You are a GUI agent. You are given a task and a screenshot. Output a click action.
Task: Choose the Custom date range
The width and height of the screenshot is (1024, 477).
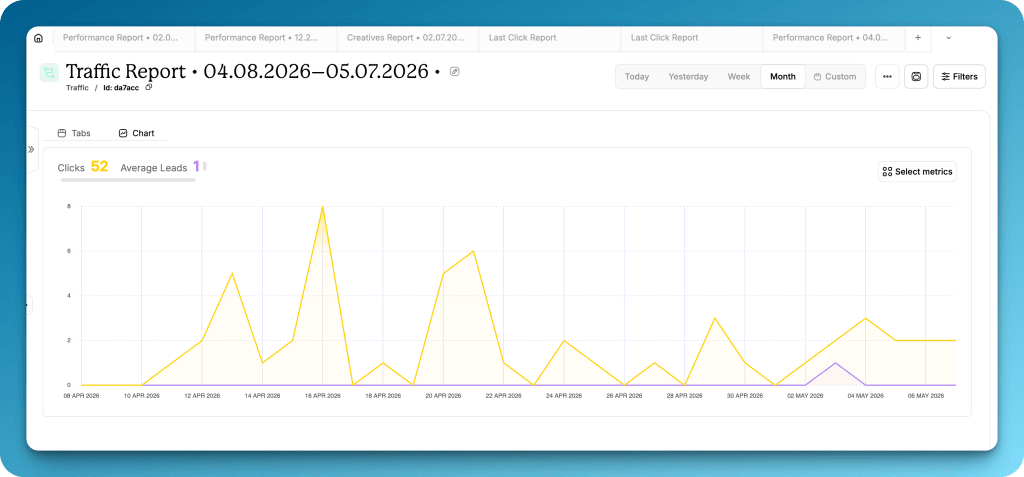[x=835, y=76]
